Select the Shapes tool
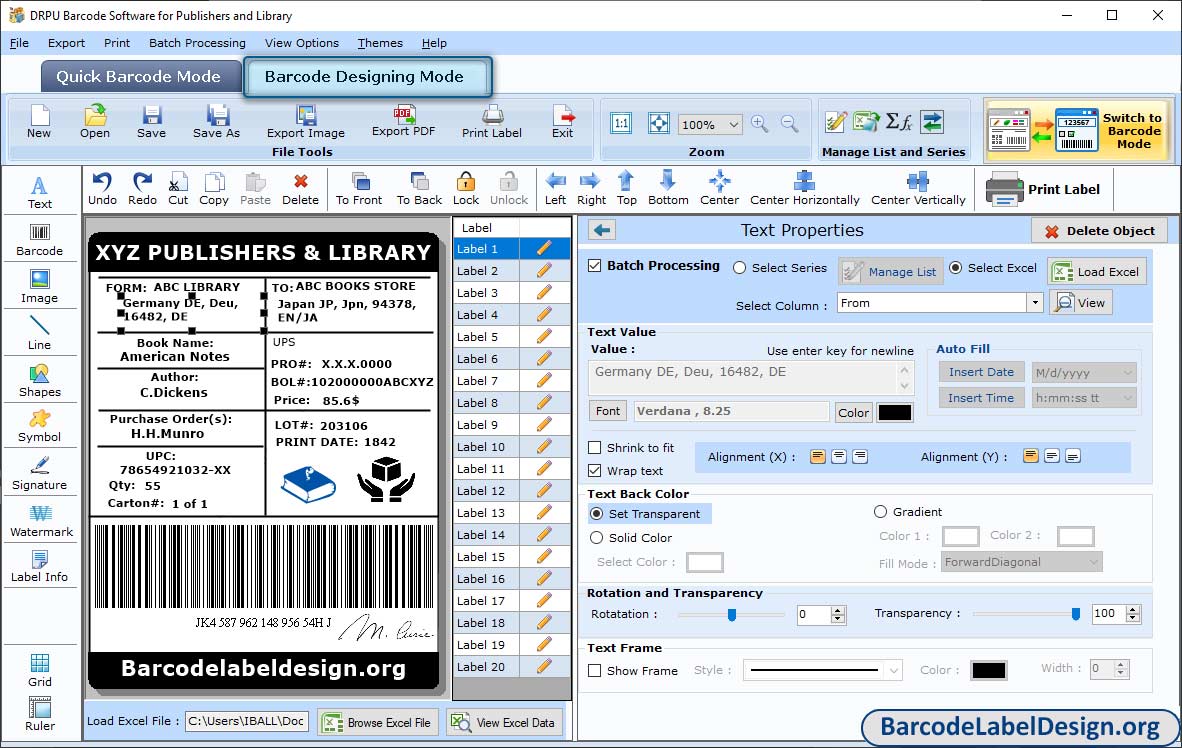 (x=39, y=382)
